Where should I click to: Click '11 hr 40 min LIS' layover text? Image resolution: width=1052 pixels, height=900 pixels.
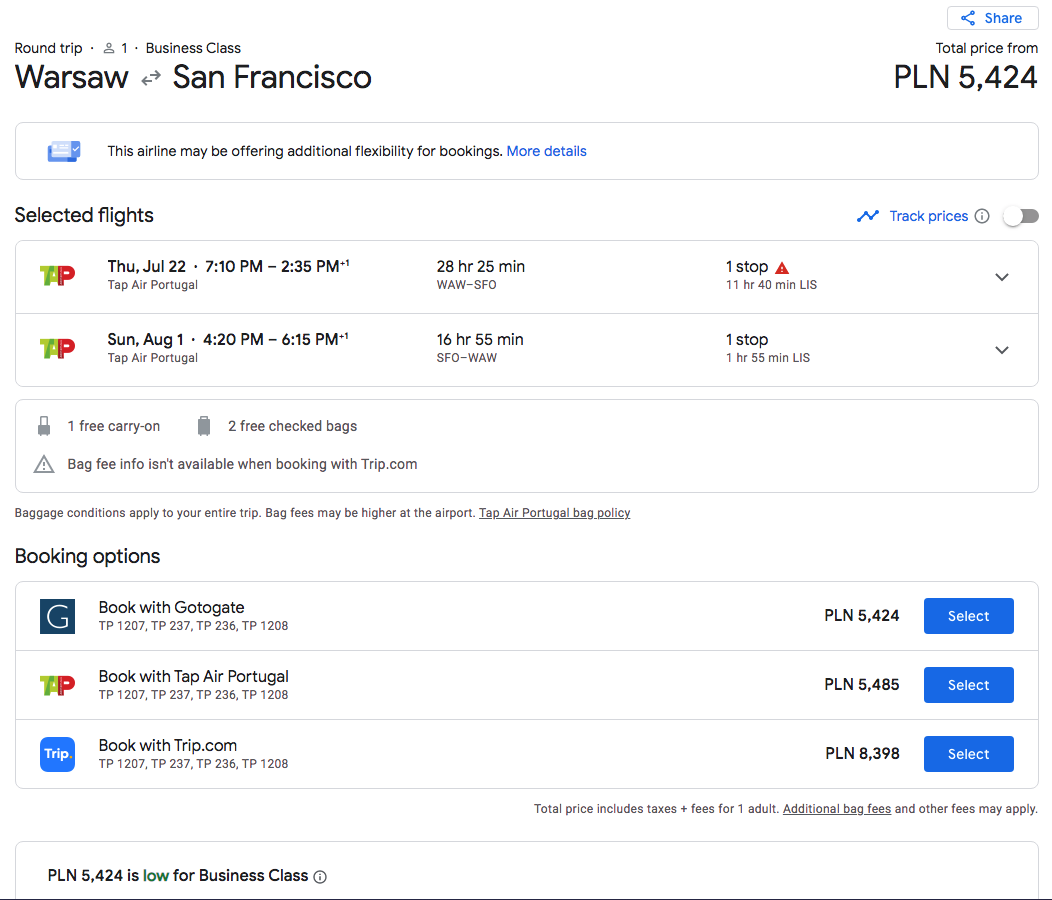pyautogui.click(x=771, y=285)
